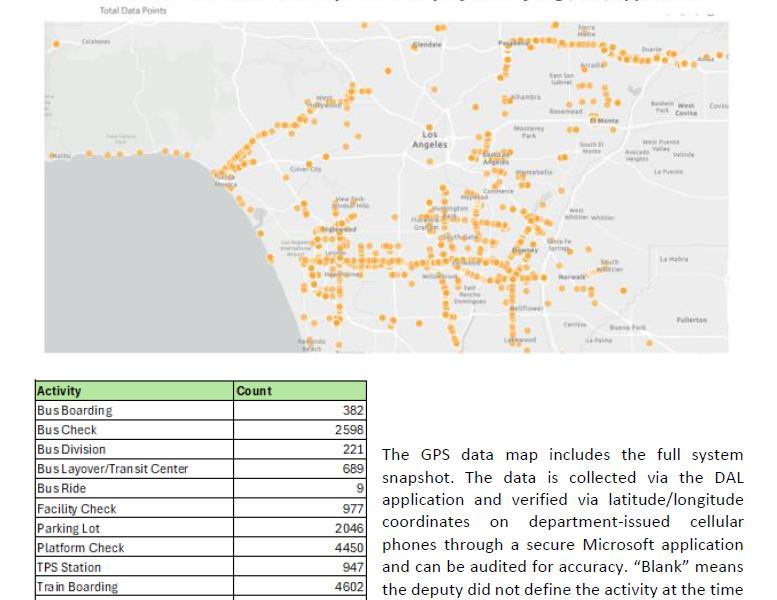The height and width of the screenshot is (600, 777).
Task: Select the La Habra map label
Action: [x=673, y=259]
